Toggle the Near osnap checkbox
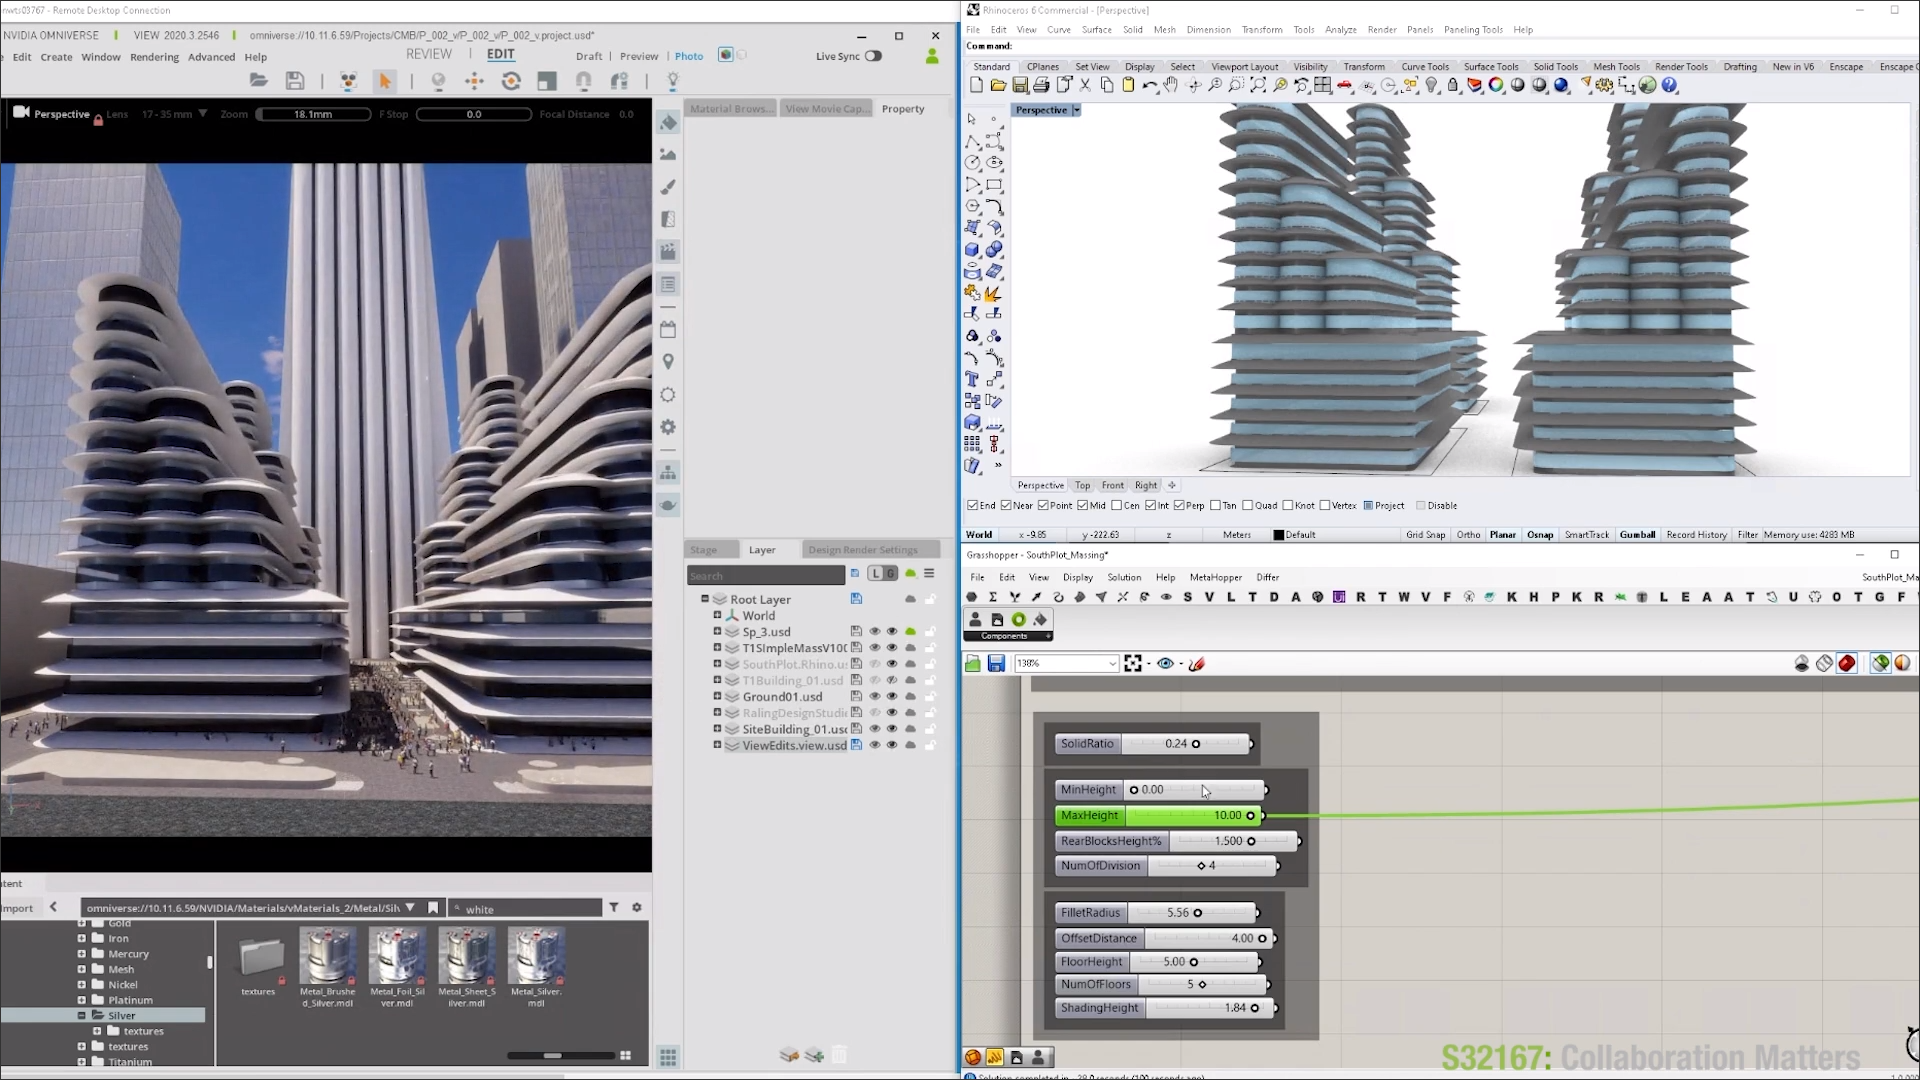This screenshot has width=1920, height=1080. coord(1006,506)
